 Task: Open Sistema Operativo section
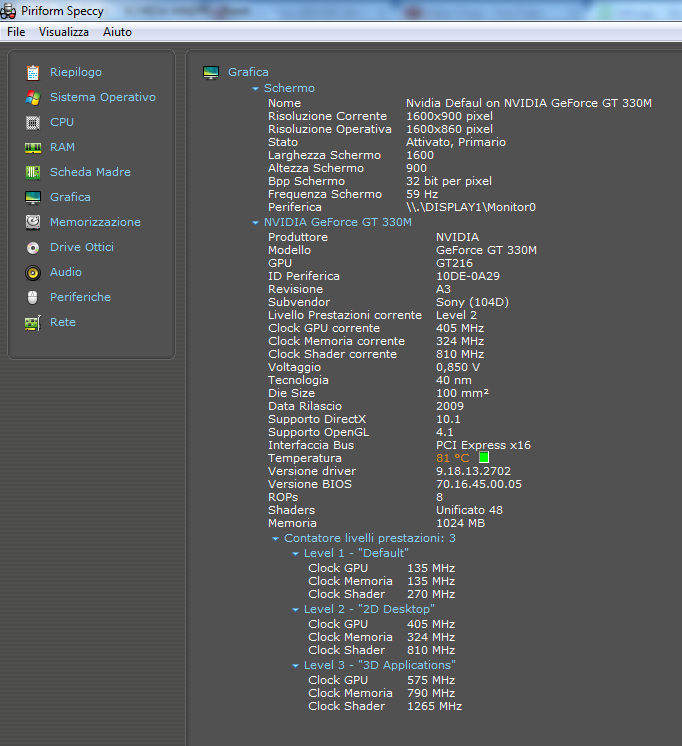pos(103,97)
